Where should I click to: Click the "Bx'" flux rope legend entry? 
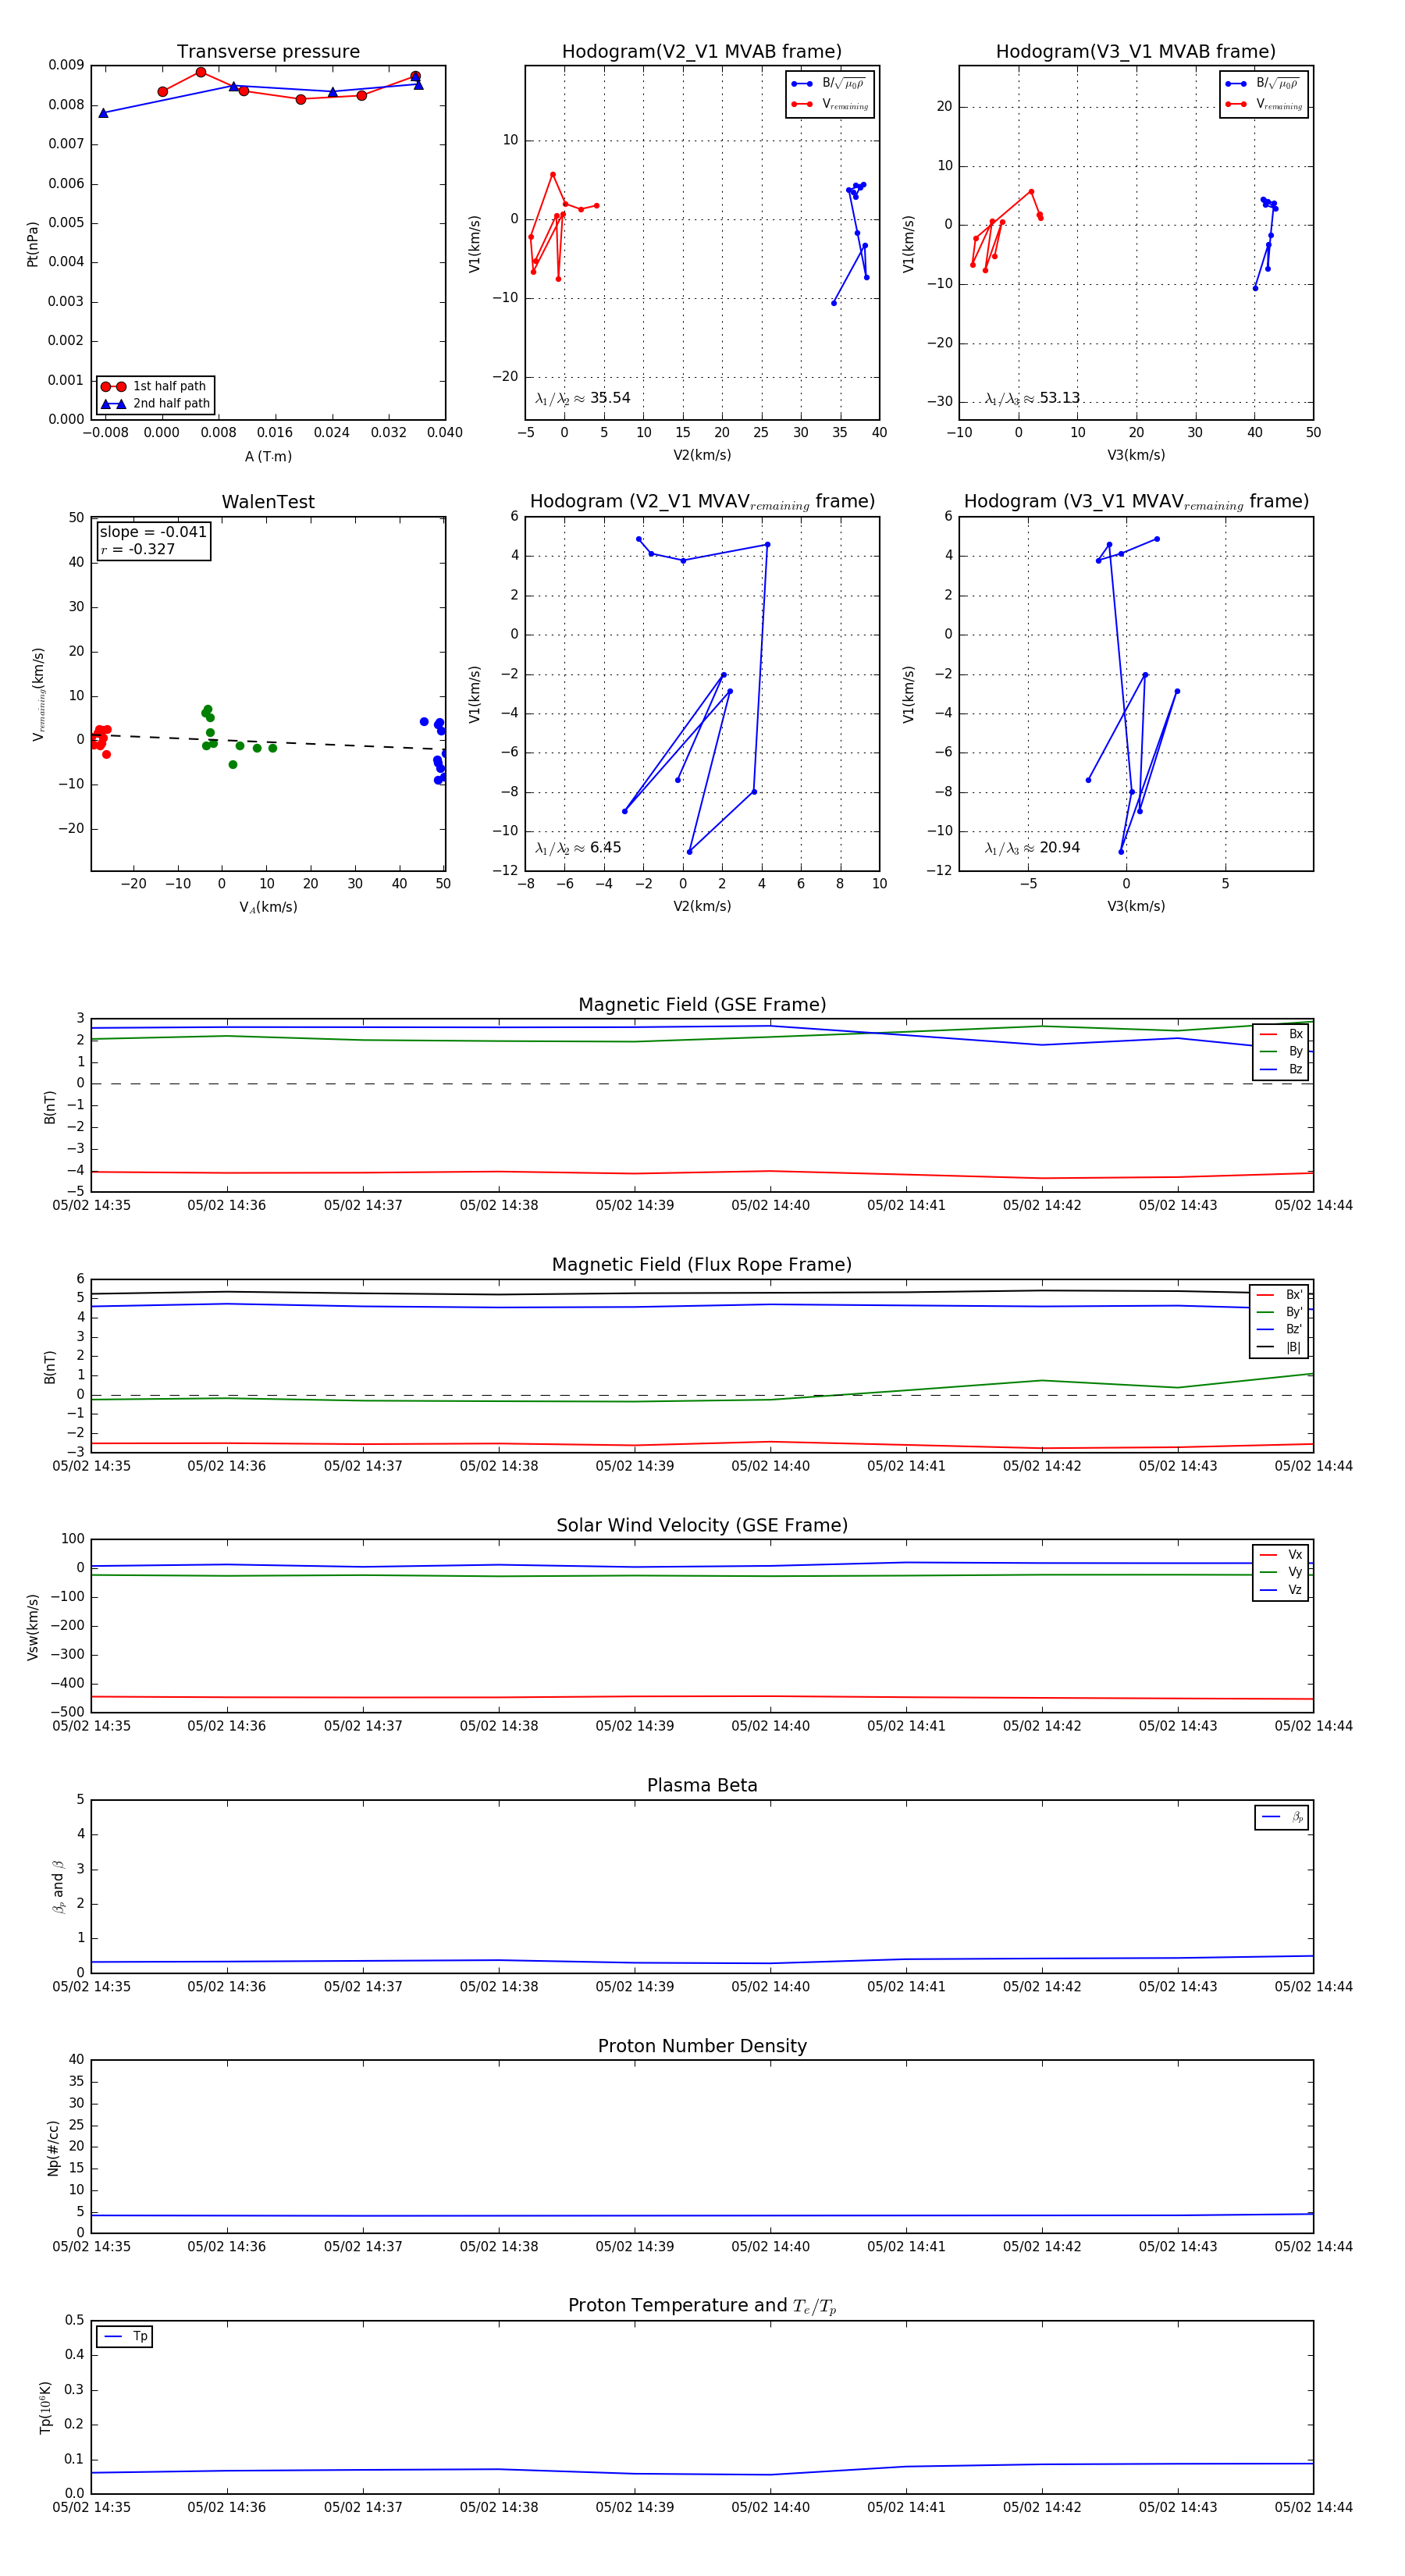pyautogui.click(x=1280, y=1294)
